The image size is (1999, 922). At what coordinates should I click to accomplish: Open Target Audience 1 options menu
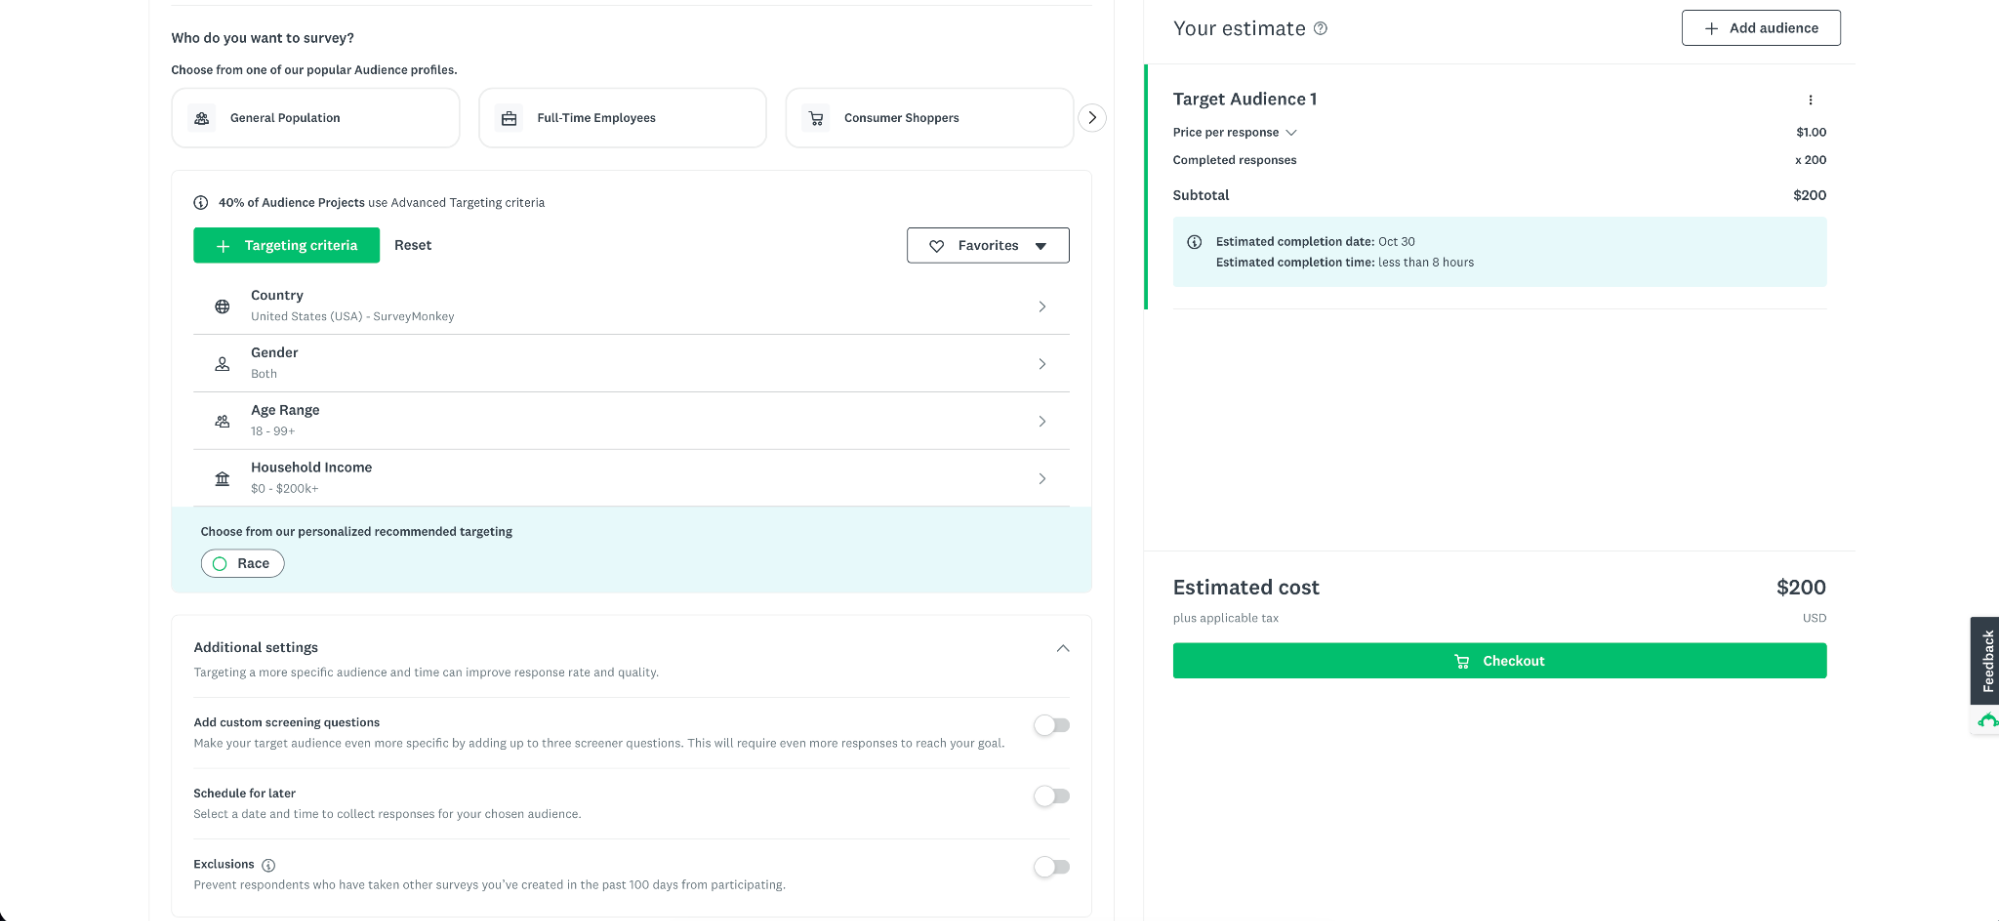click(1810, 99)
